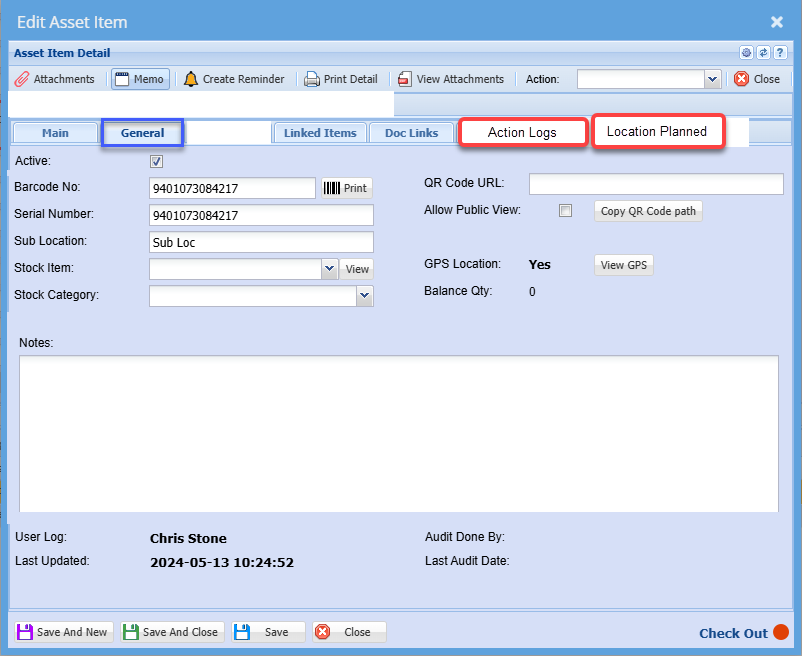This screenshot has height=656, width=802.
Task: Create Reminder with the bell icon
Action: click(234, 79)
